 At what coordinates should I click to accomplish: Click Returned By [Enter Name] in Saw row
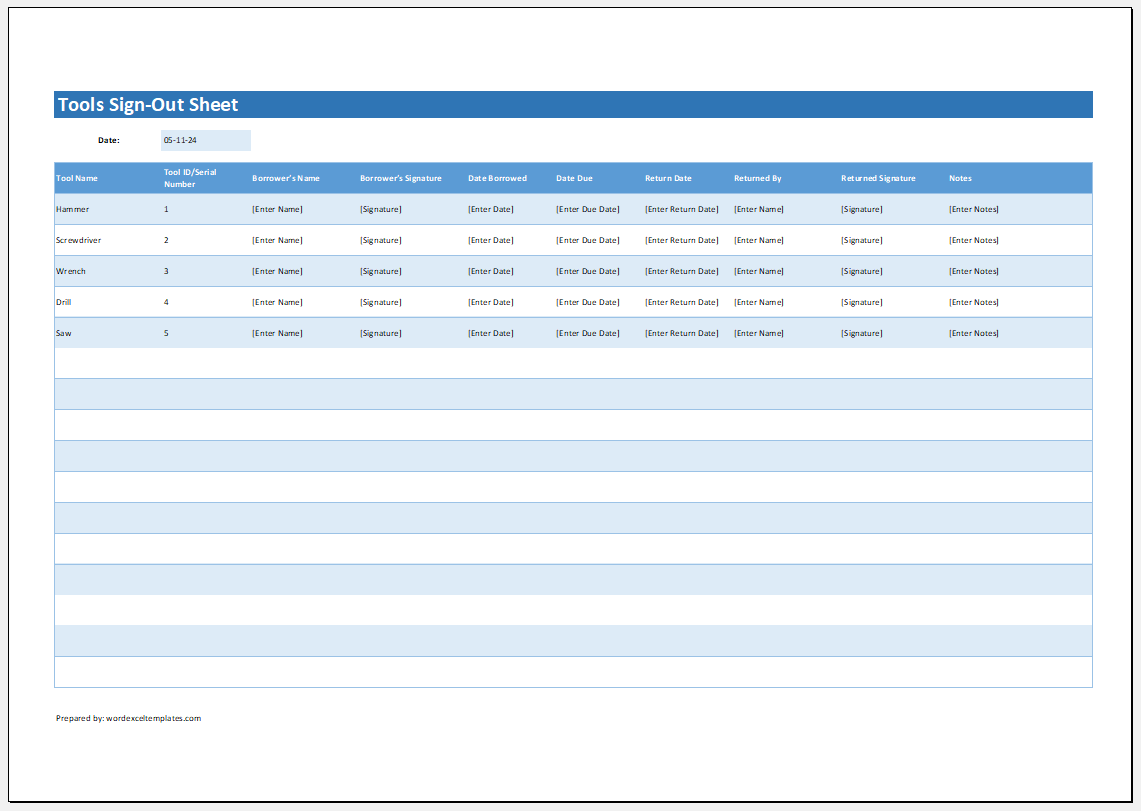pyautogui.click(x=759, y=333)
